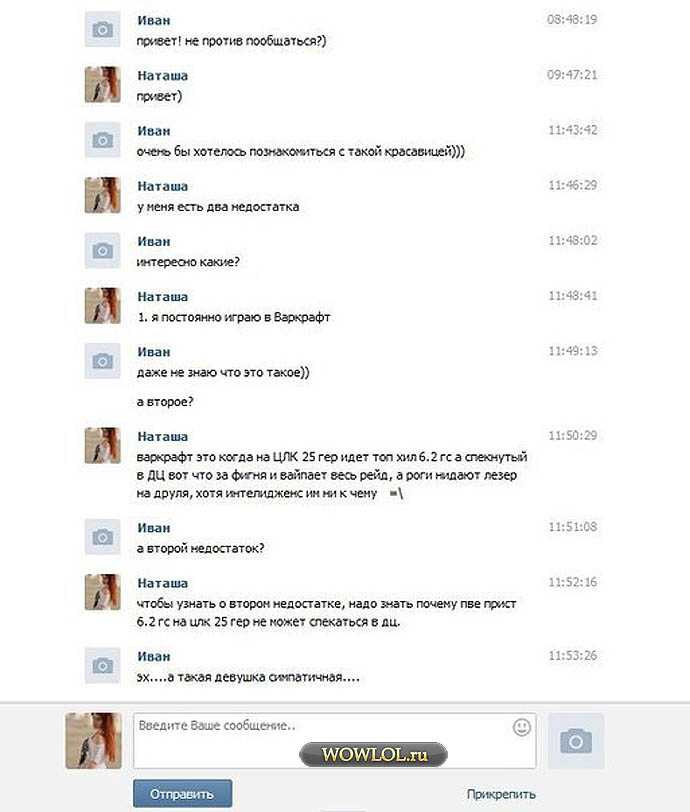The height and width of the screenshot is (812, 690).
Task: Open Наташа name link at 11:50:29 message
Action: pos(163,437)
